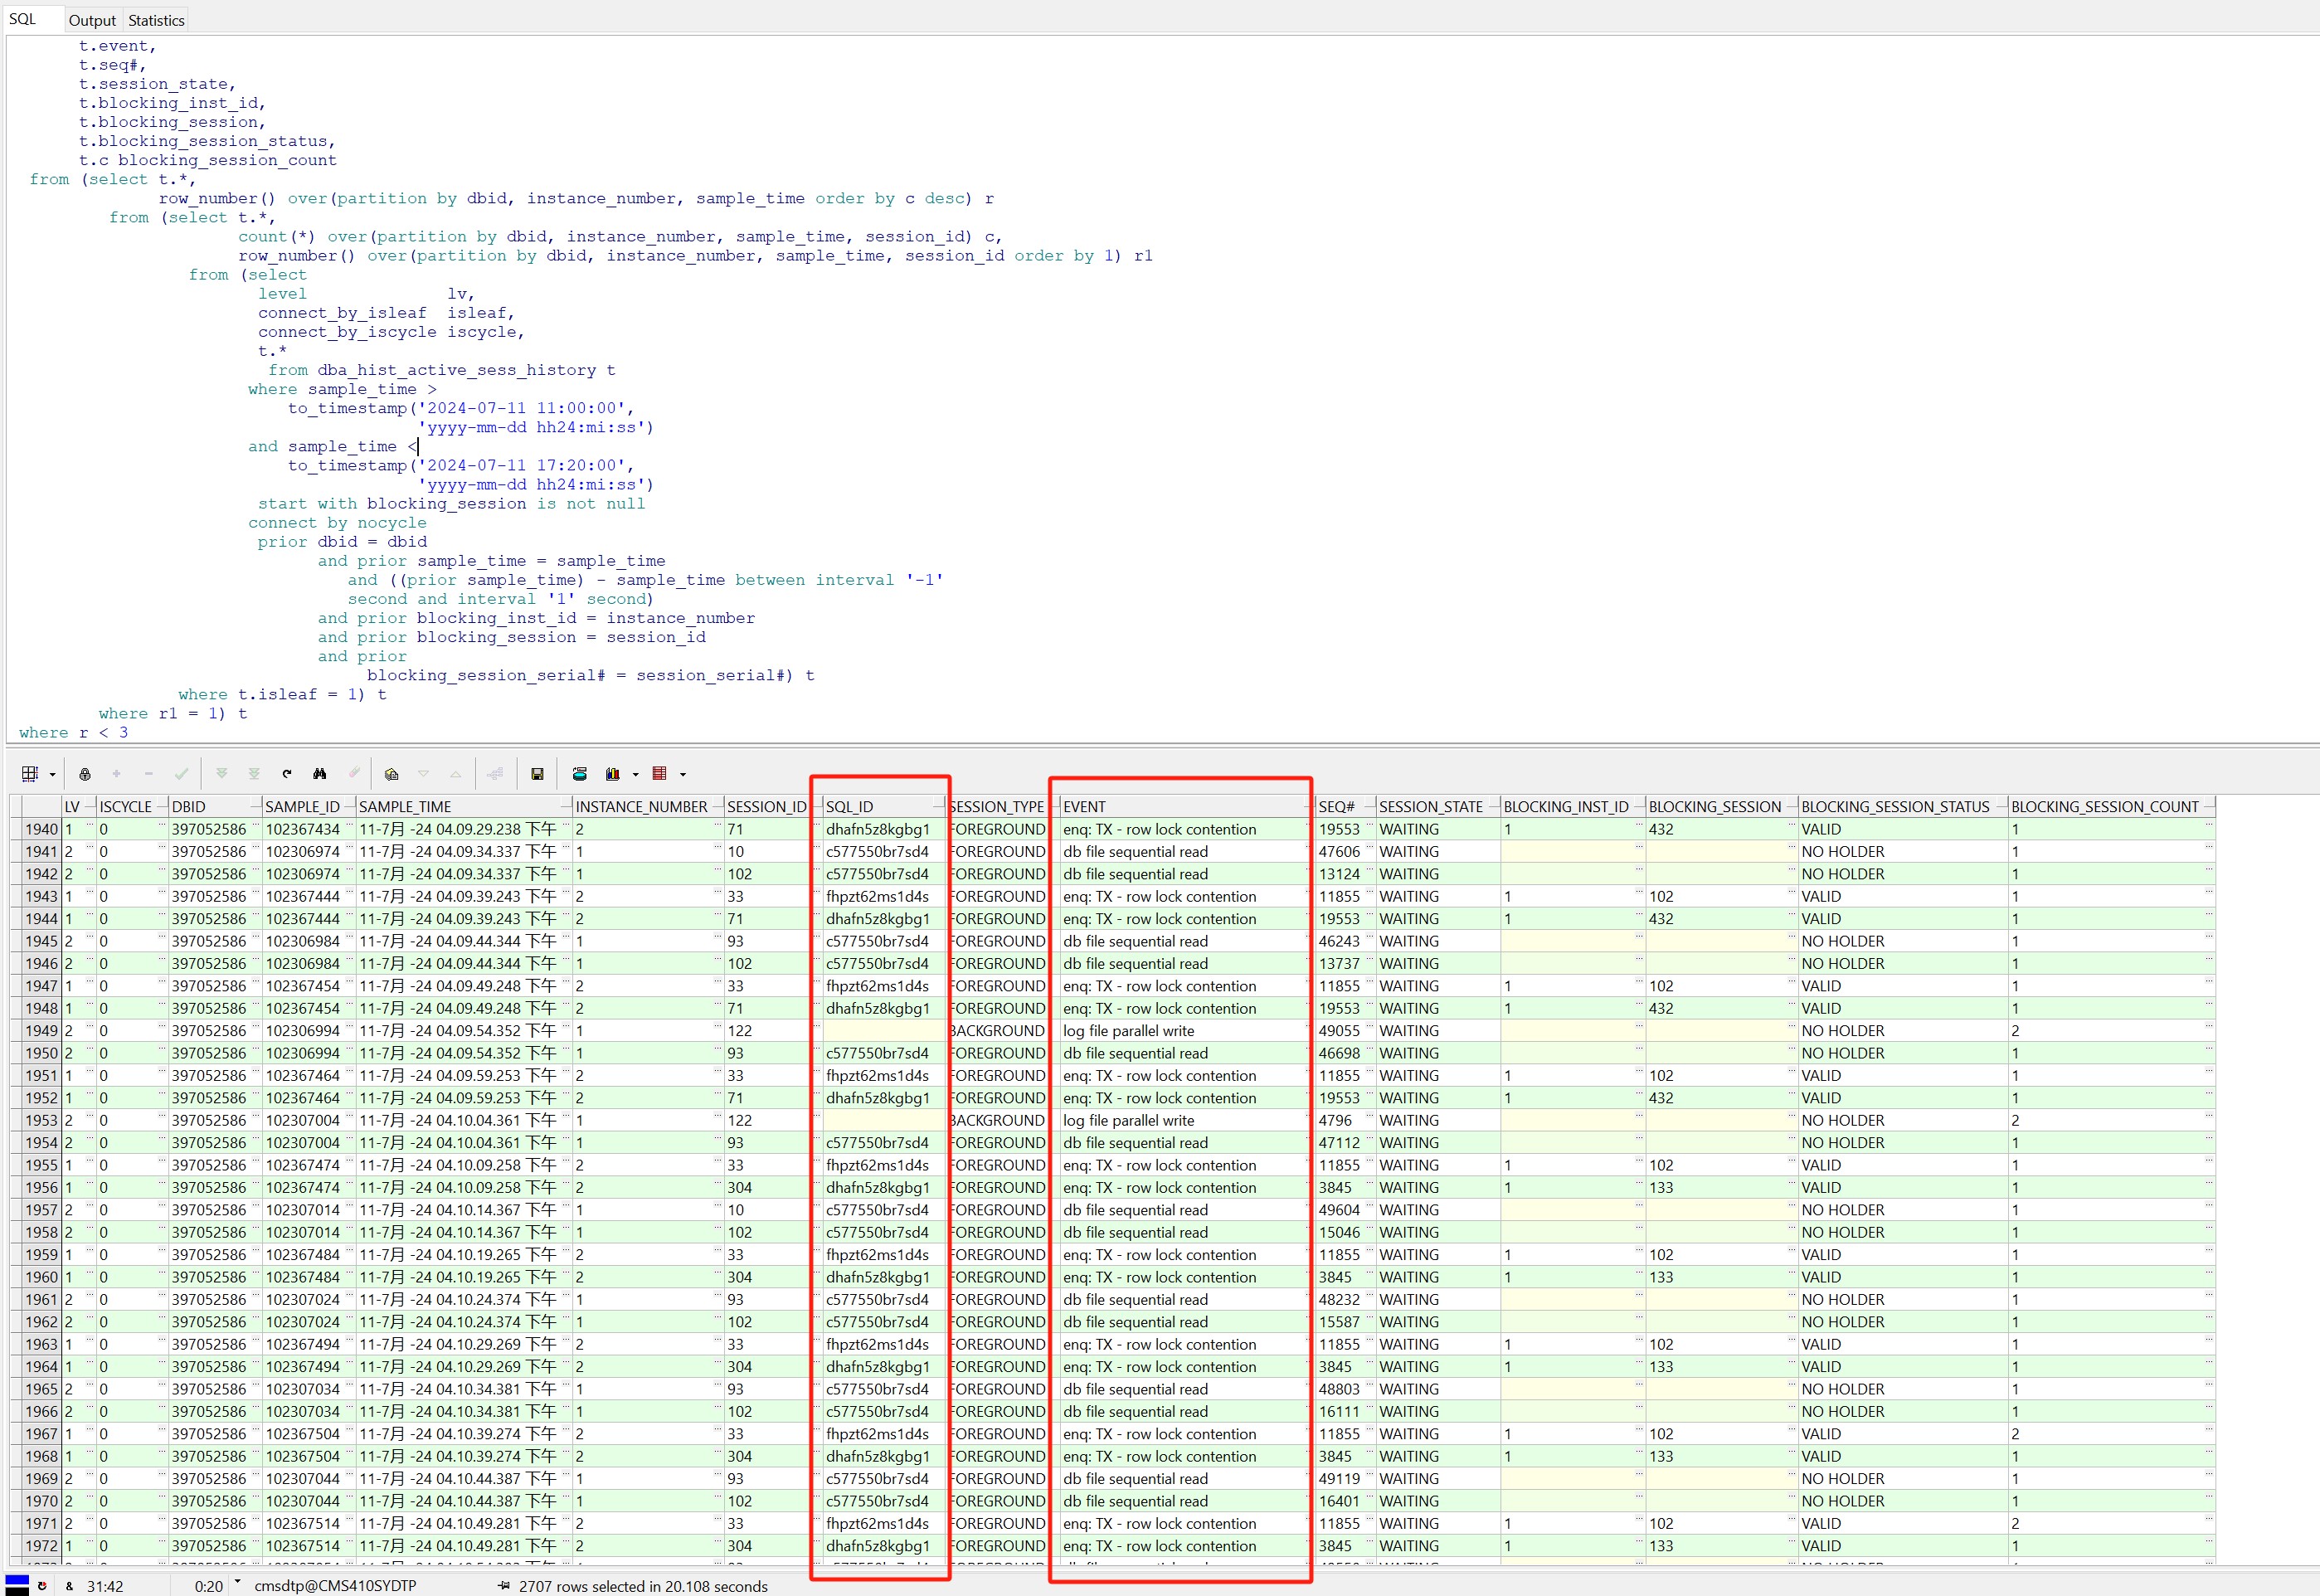Image resolution: width=2320 pixels, height=1596 pixels.
Task: Switch to the Output tab
Action: 92,20
